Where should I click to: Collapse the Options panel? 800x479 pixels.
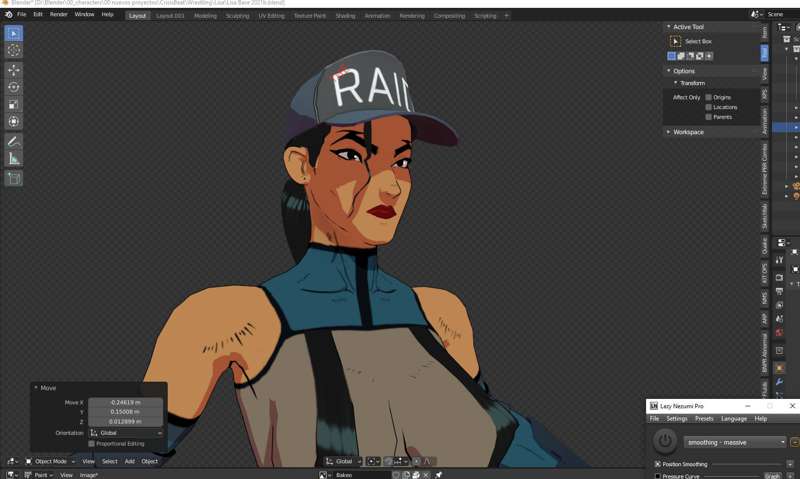[x=668, y=71]
